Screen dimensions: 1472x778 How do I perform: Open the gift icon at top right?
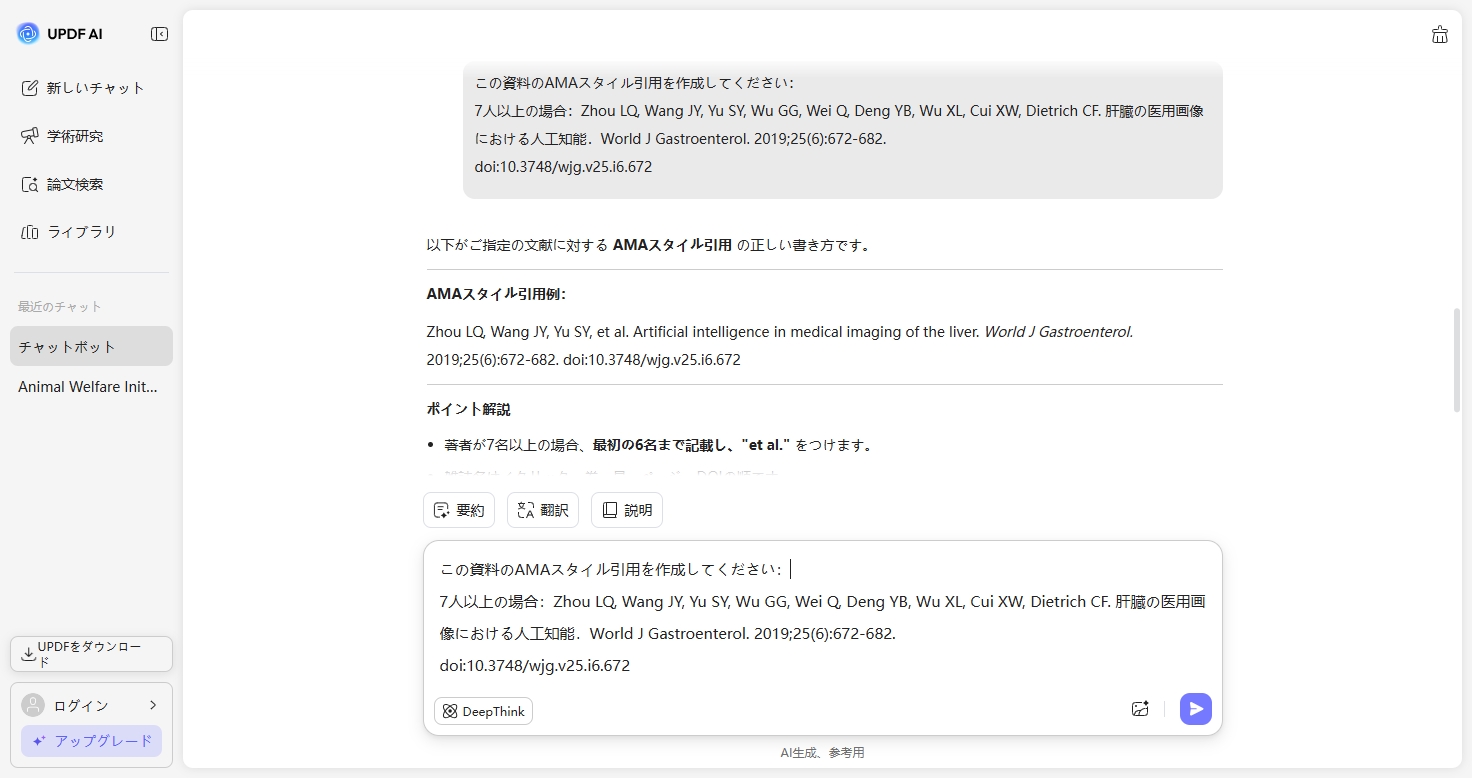(1439, 35)
